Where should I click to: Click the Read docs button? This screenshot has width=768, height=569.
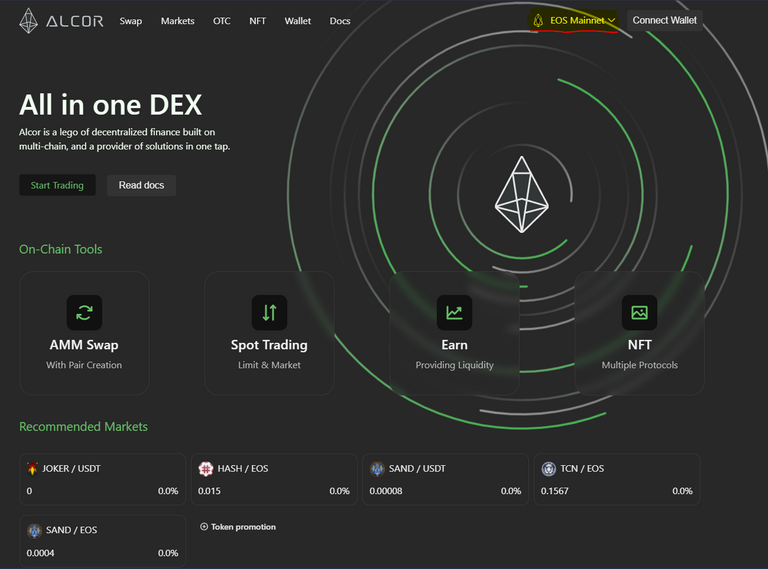[x=141, y=185]
